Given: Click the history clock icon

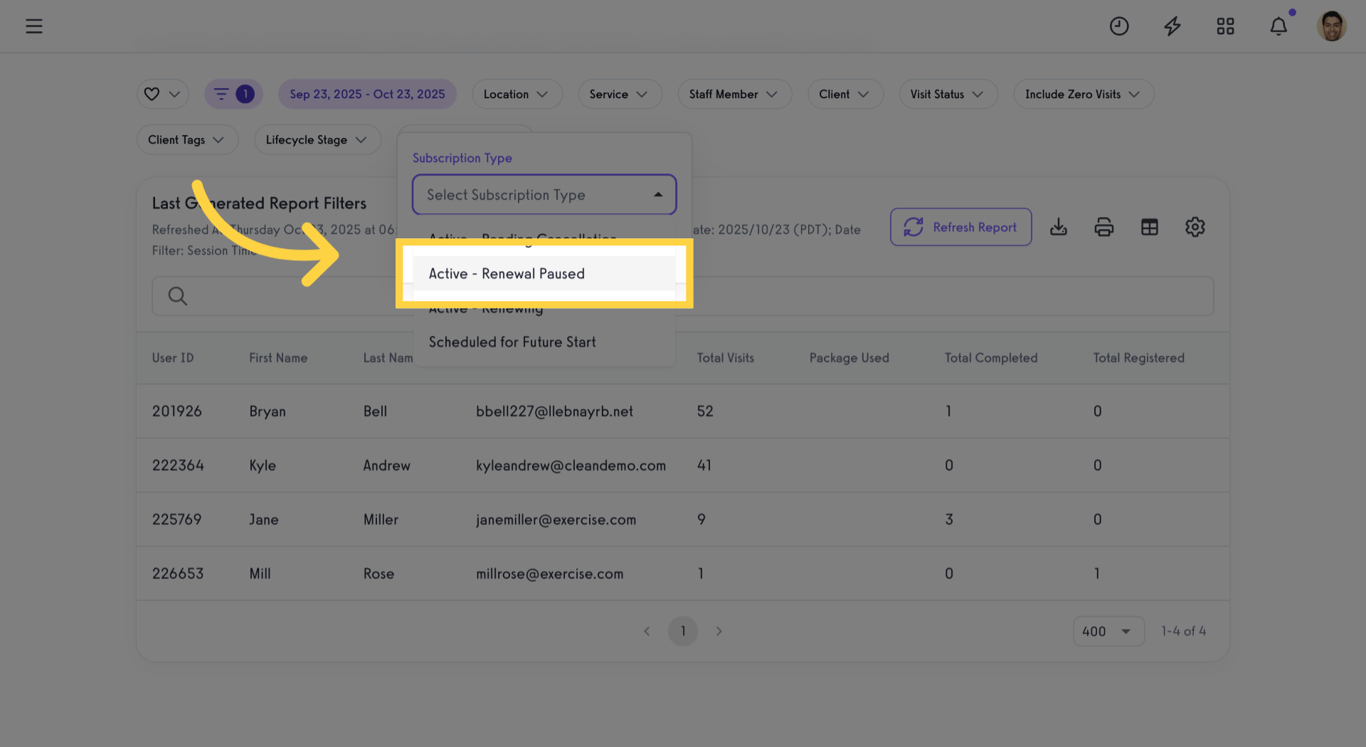Looking at the screenshot, I should point(1119,26).
